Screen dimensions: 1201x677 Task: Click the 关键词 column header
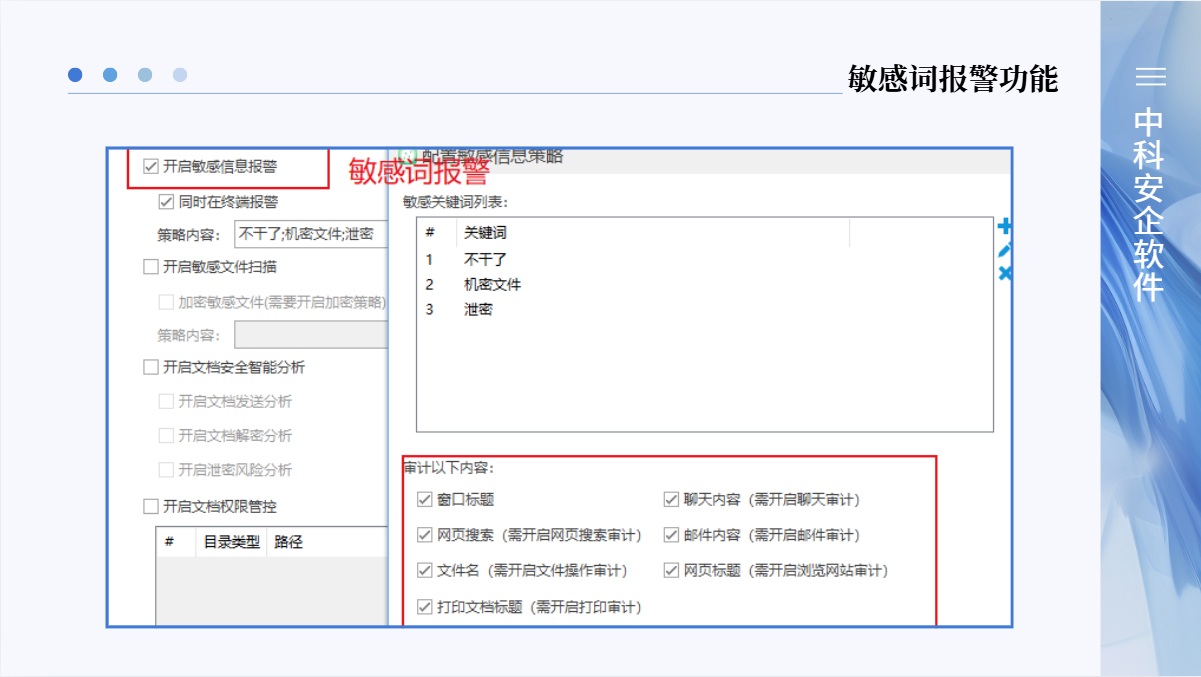pos(485,233)
